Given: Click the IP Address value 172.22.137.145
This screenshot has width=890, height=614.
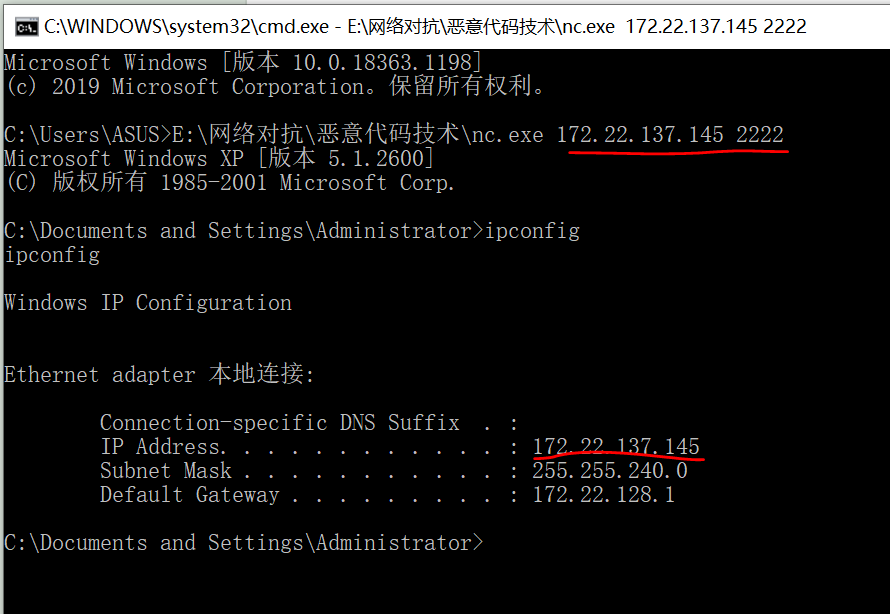Looking at the screenshot, I should (616, 447).
